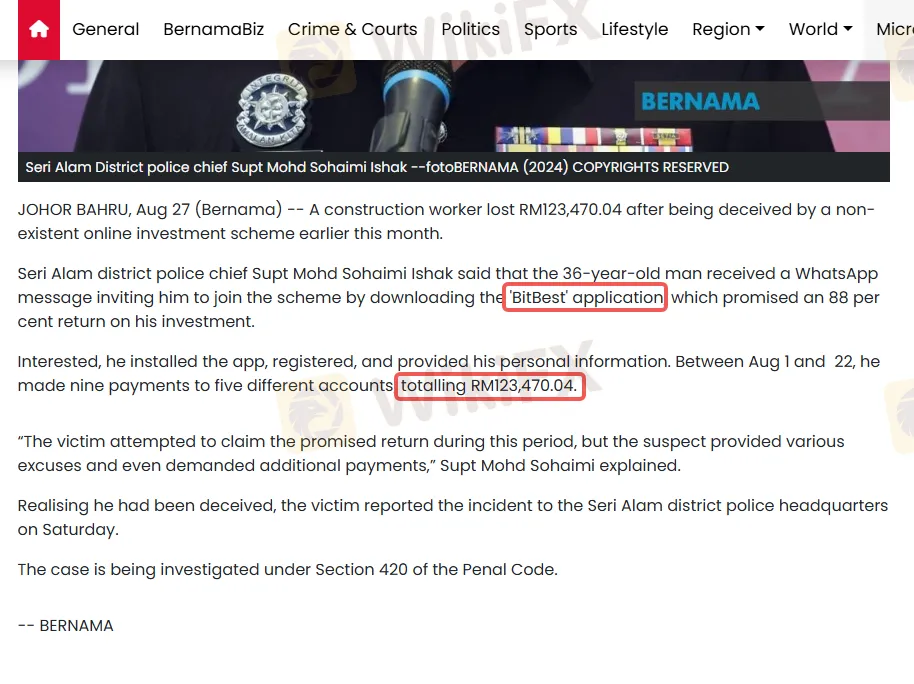The image size is (914, 684).
Task: Click the Region dropdown caret arrow
Action: 760,29
